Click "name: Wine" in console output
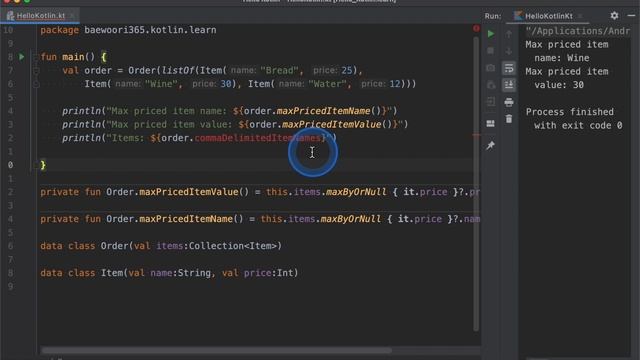This screenshot has height=360, width=640. click(562, 58)
